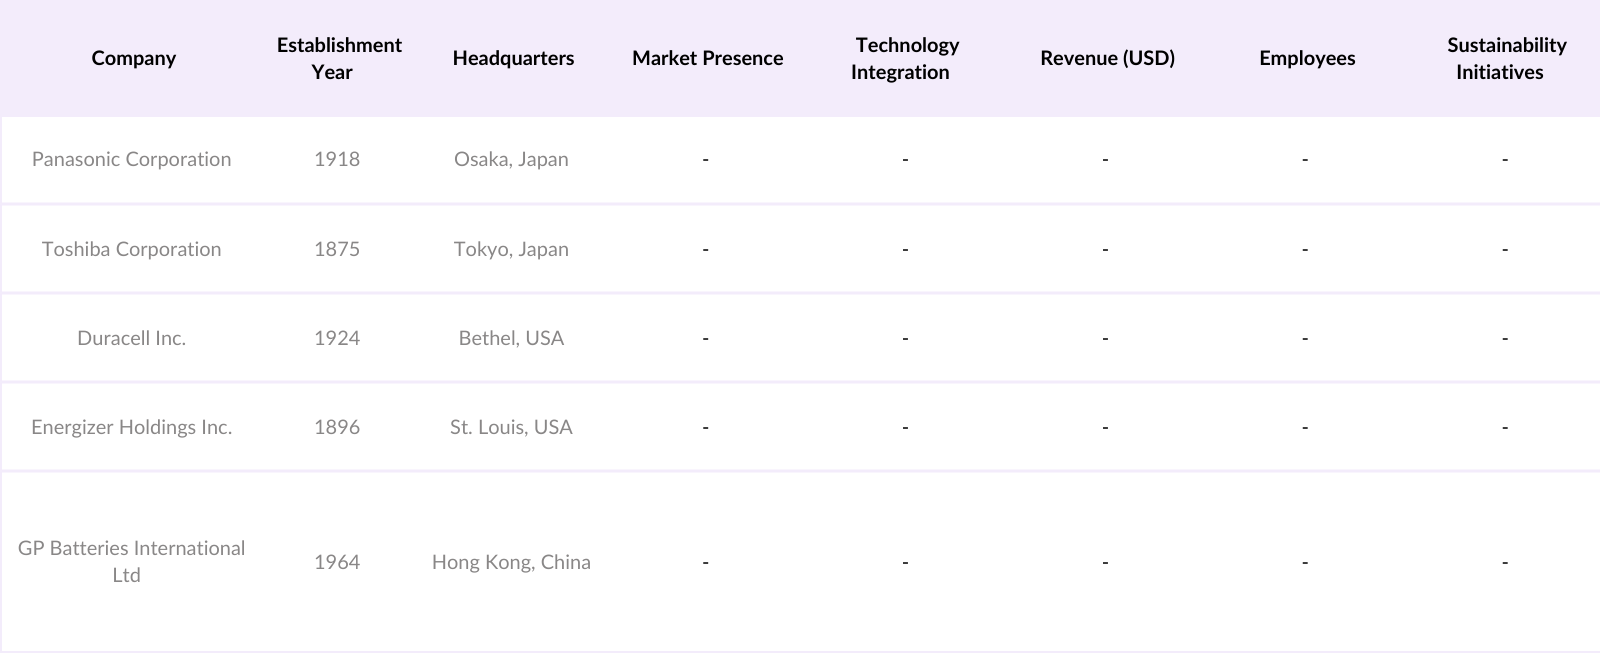
Task: Click Duracell's Technology Integration dash cell
Action: [x=905, y=338]
